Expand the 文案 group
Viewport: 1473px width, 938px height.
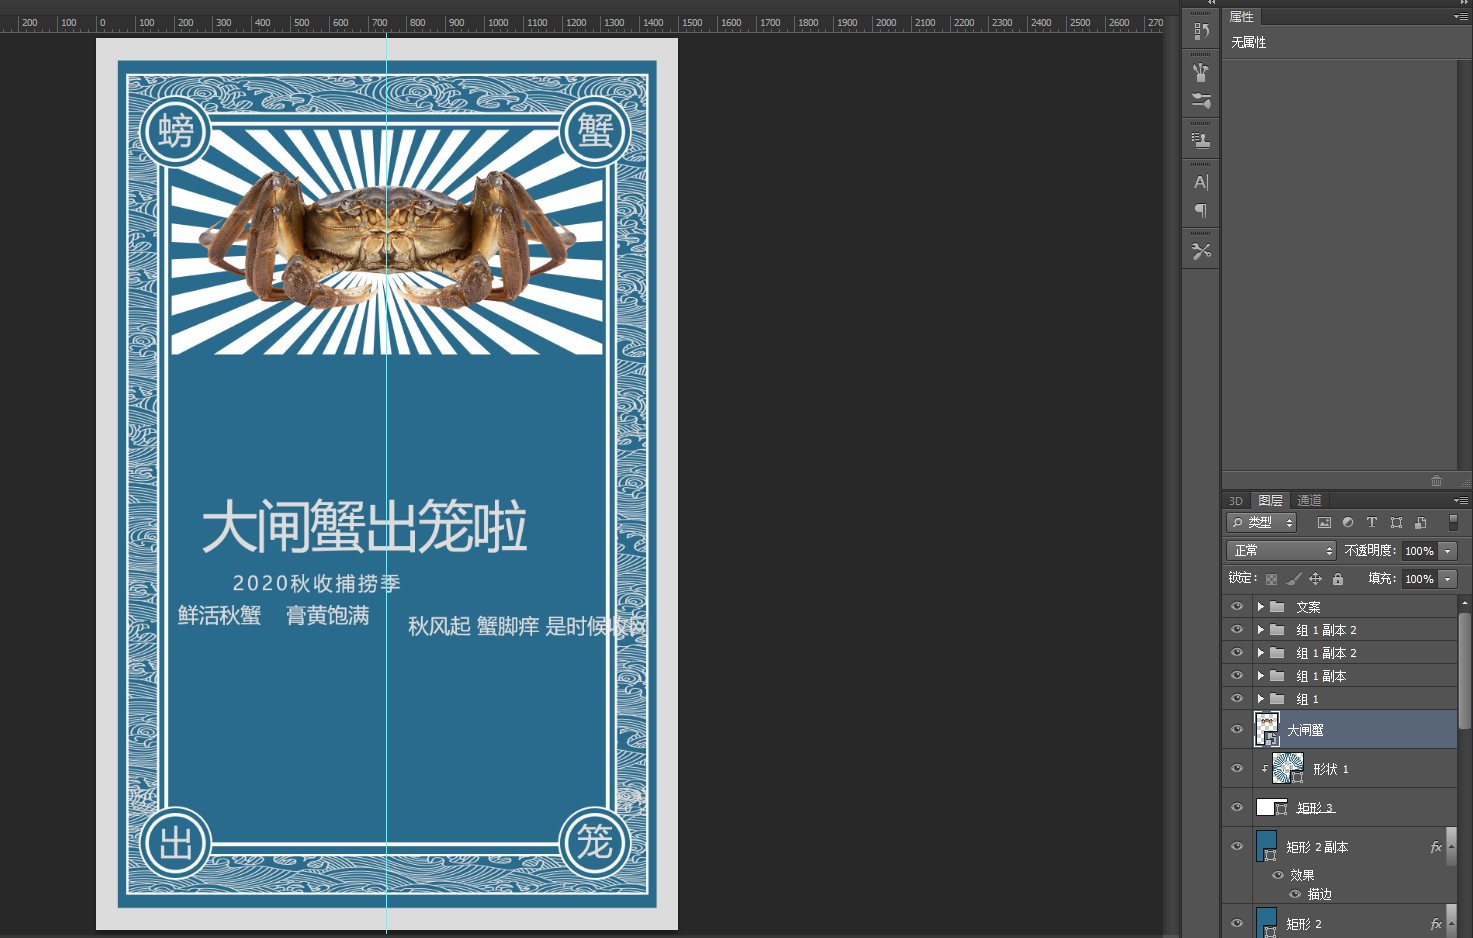click(1261, 607)
